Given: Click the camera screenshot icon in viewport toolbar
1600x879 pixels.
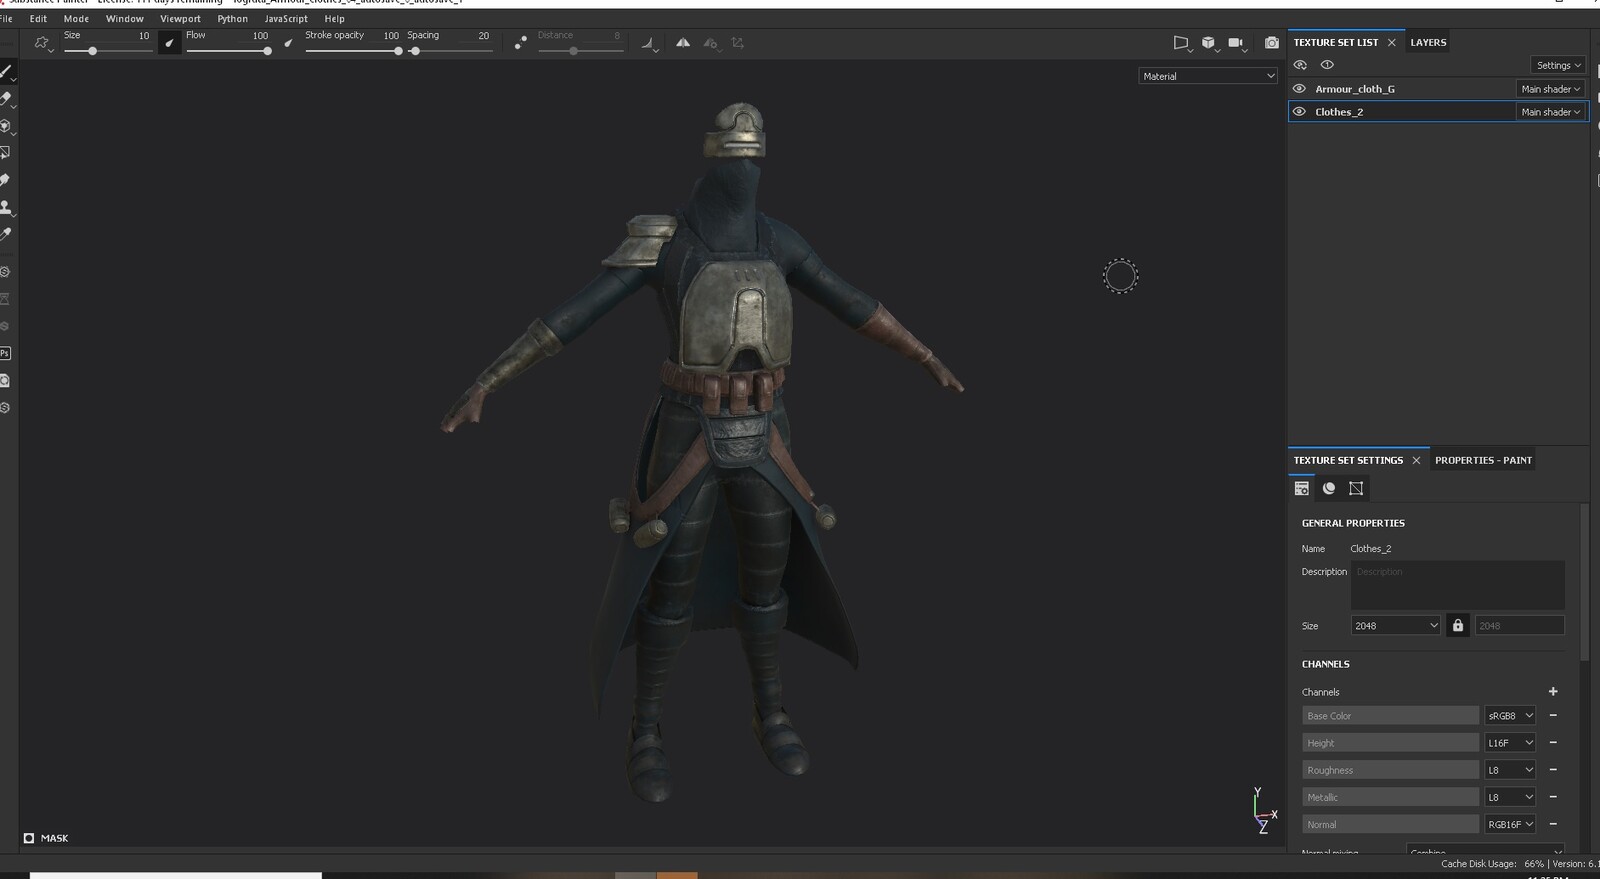Looking at the screenshot, I should 1271,43.
